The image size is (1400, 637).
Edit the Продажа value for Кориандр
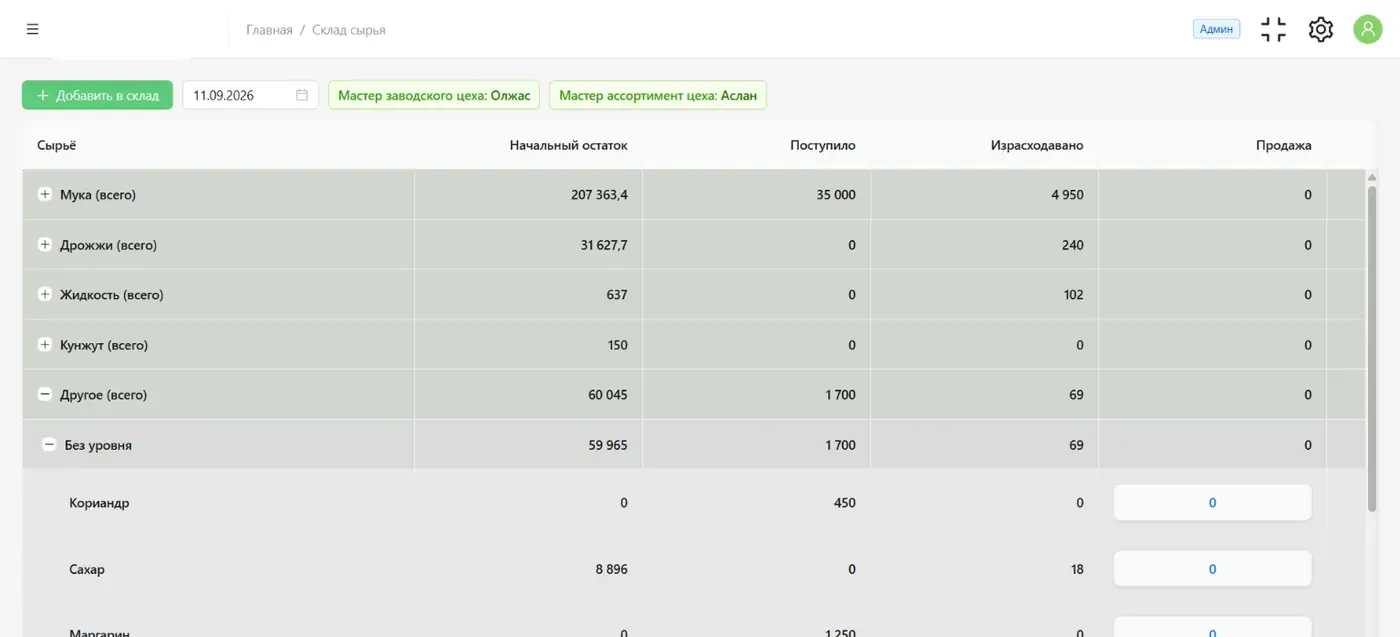1212,503
